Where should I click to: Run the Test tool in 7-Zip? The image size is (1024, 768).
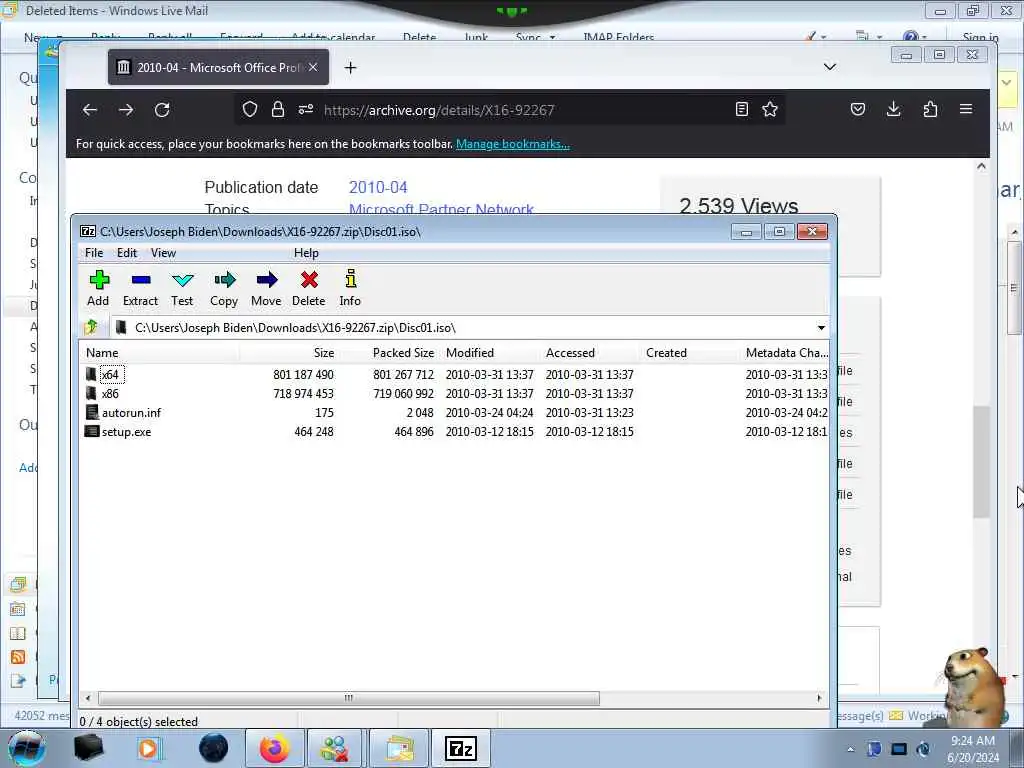pyautogui.click(x=182, y=288)
